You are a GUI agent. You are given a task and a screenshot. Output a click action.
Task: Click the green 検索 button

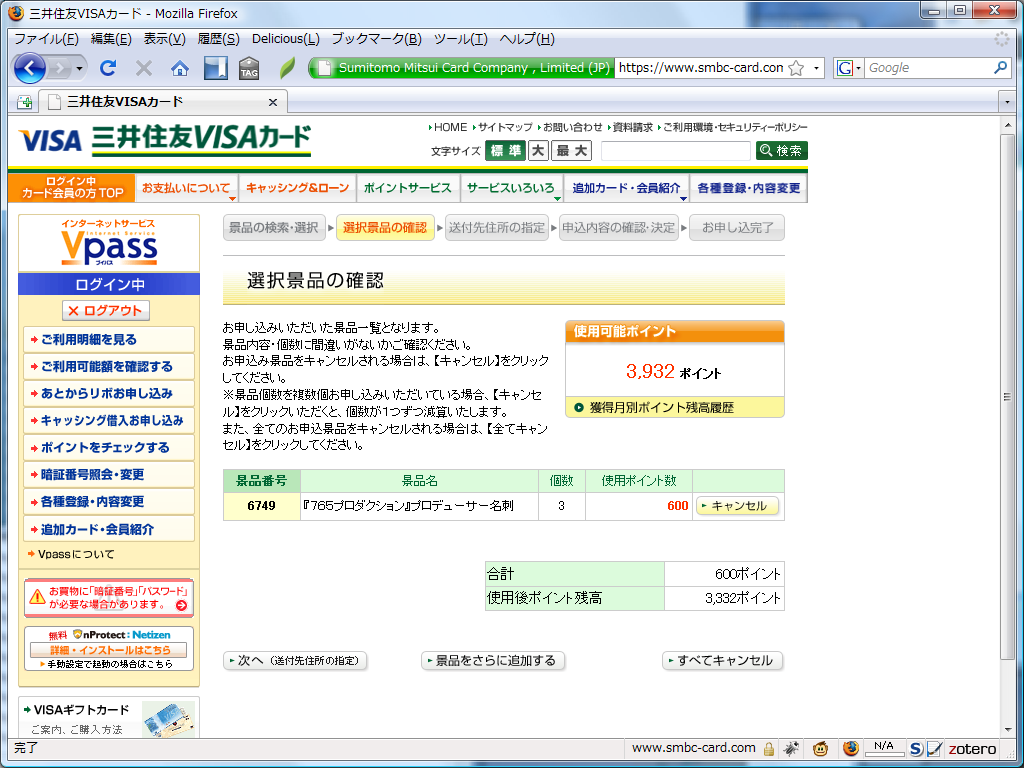click(x=782, y=151)
